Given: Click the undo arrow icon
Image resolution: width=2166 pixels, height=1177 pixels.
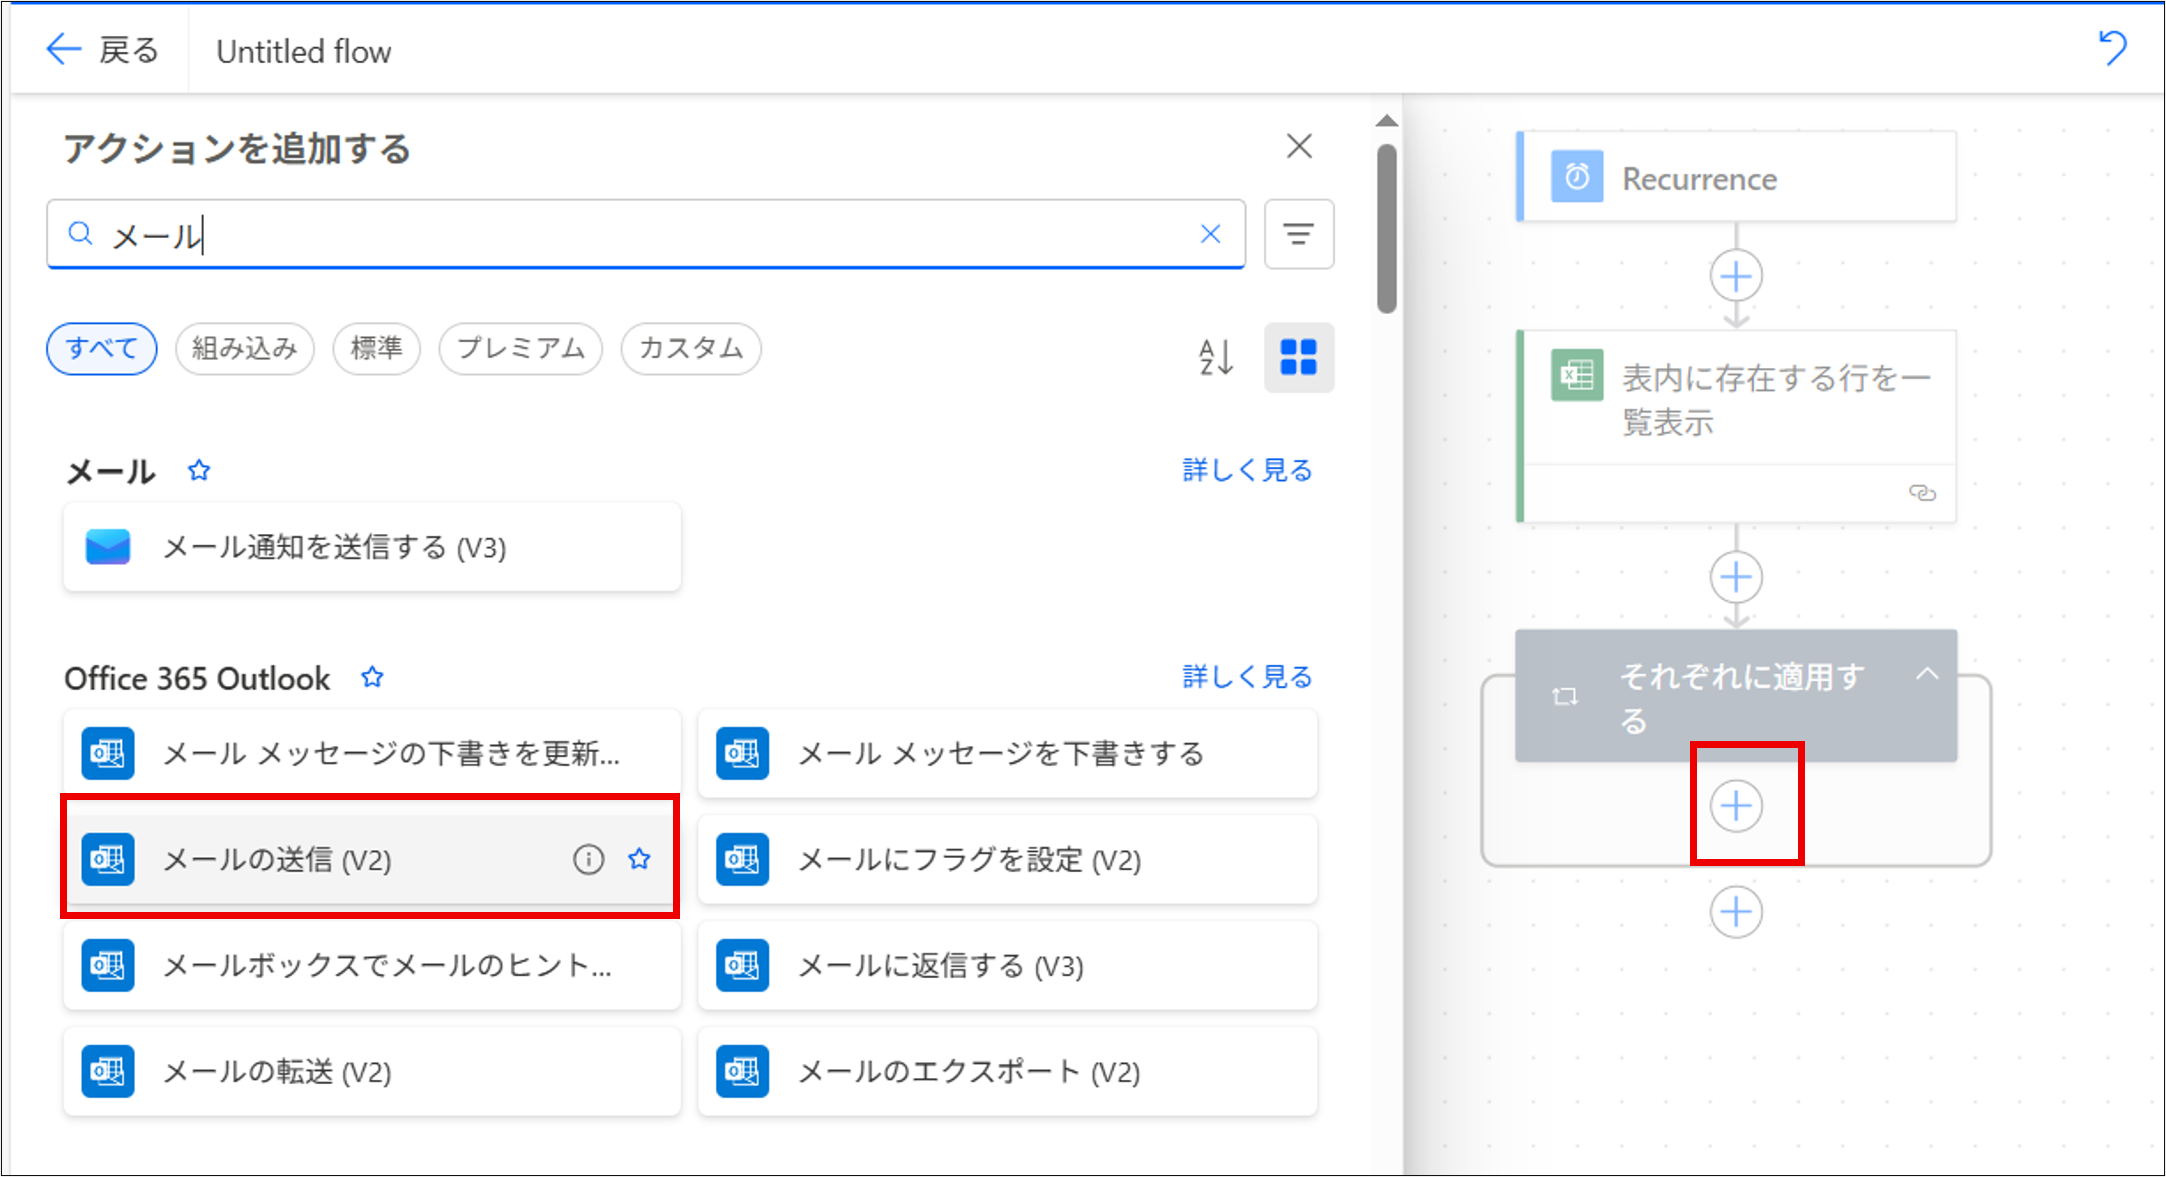Looking at the screenshot, I should [x=2112, y=48].
